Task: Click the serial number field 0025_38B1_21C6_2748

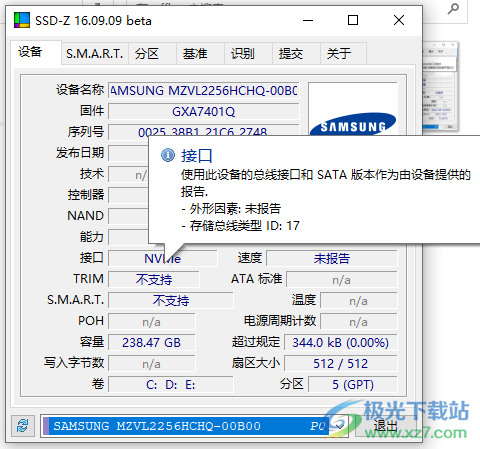Action: pos(204,131)
